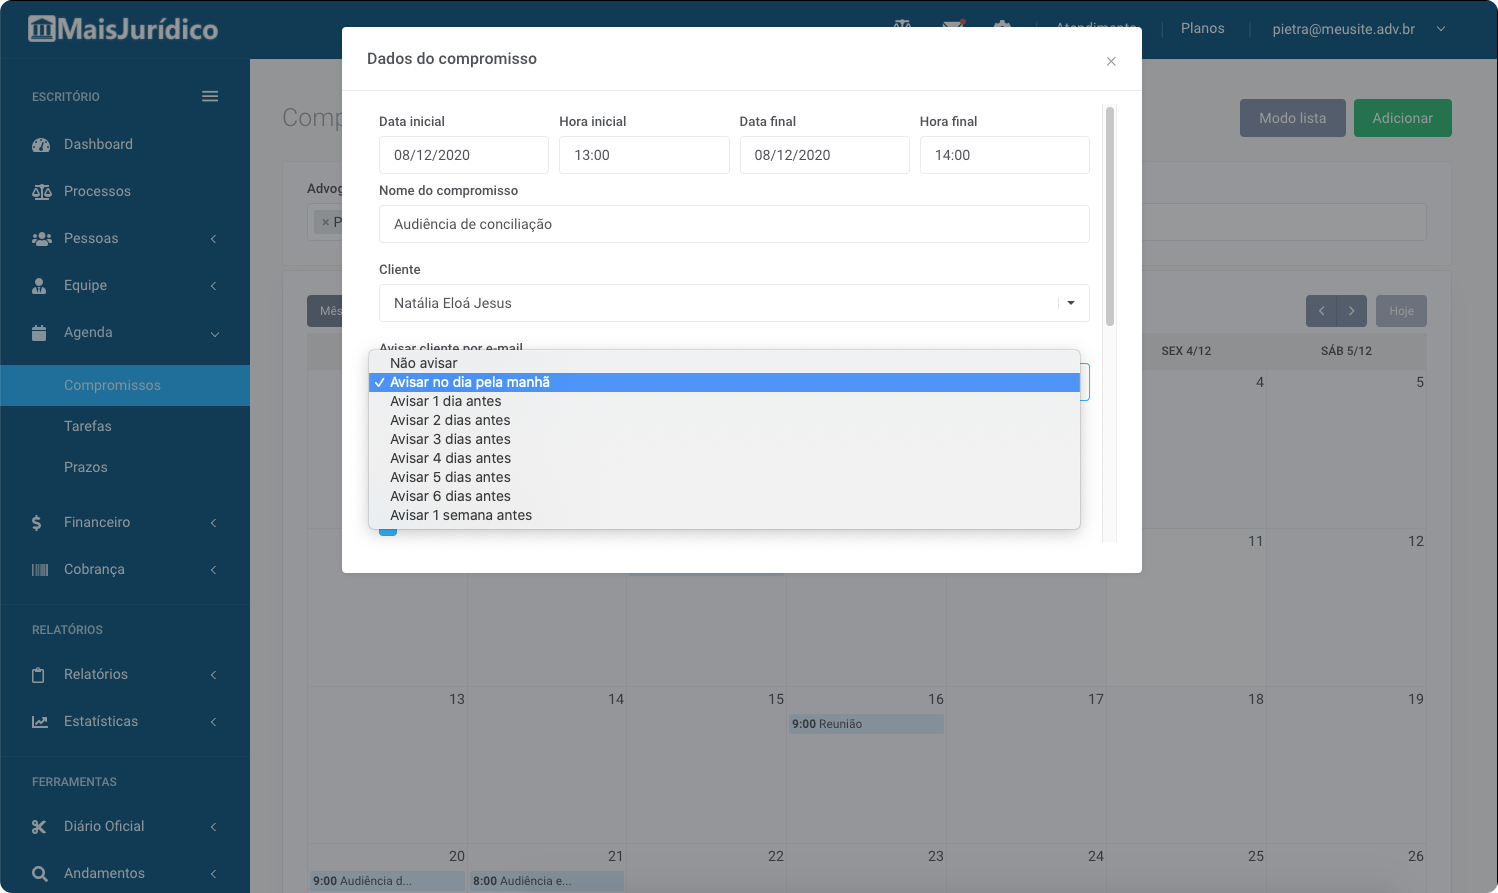Select 'Avisar 3 dias antes' option
1498x893 pixels.
[450, 439]
